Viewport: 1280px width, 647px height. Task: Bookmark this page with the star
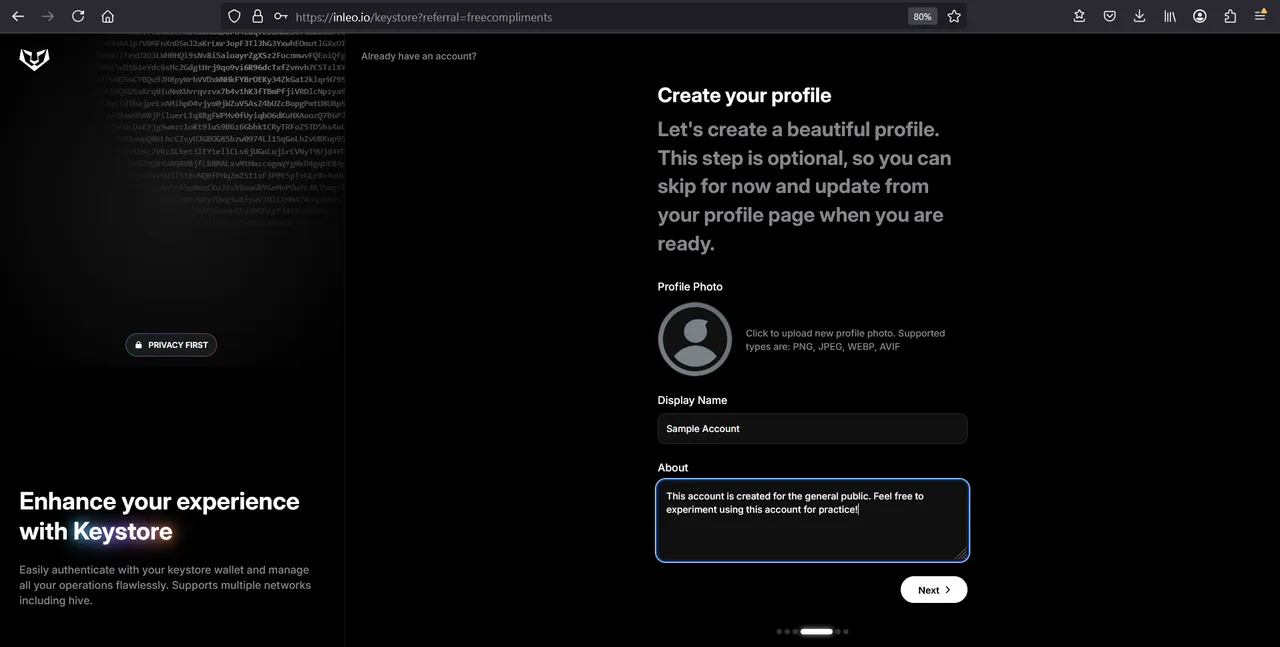(x=954, y=16)
